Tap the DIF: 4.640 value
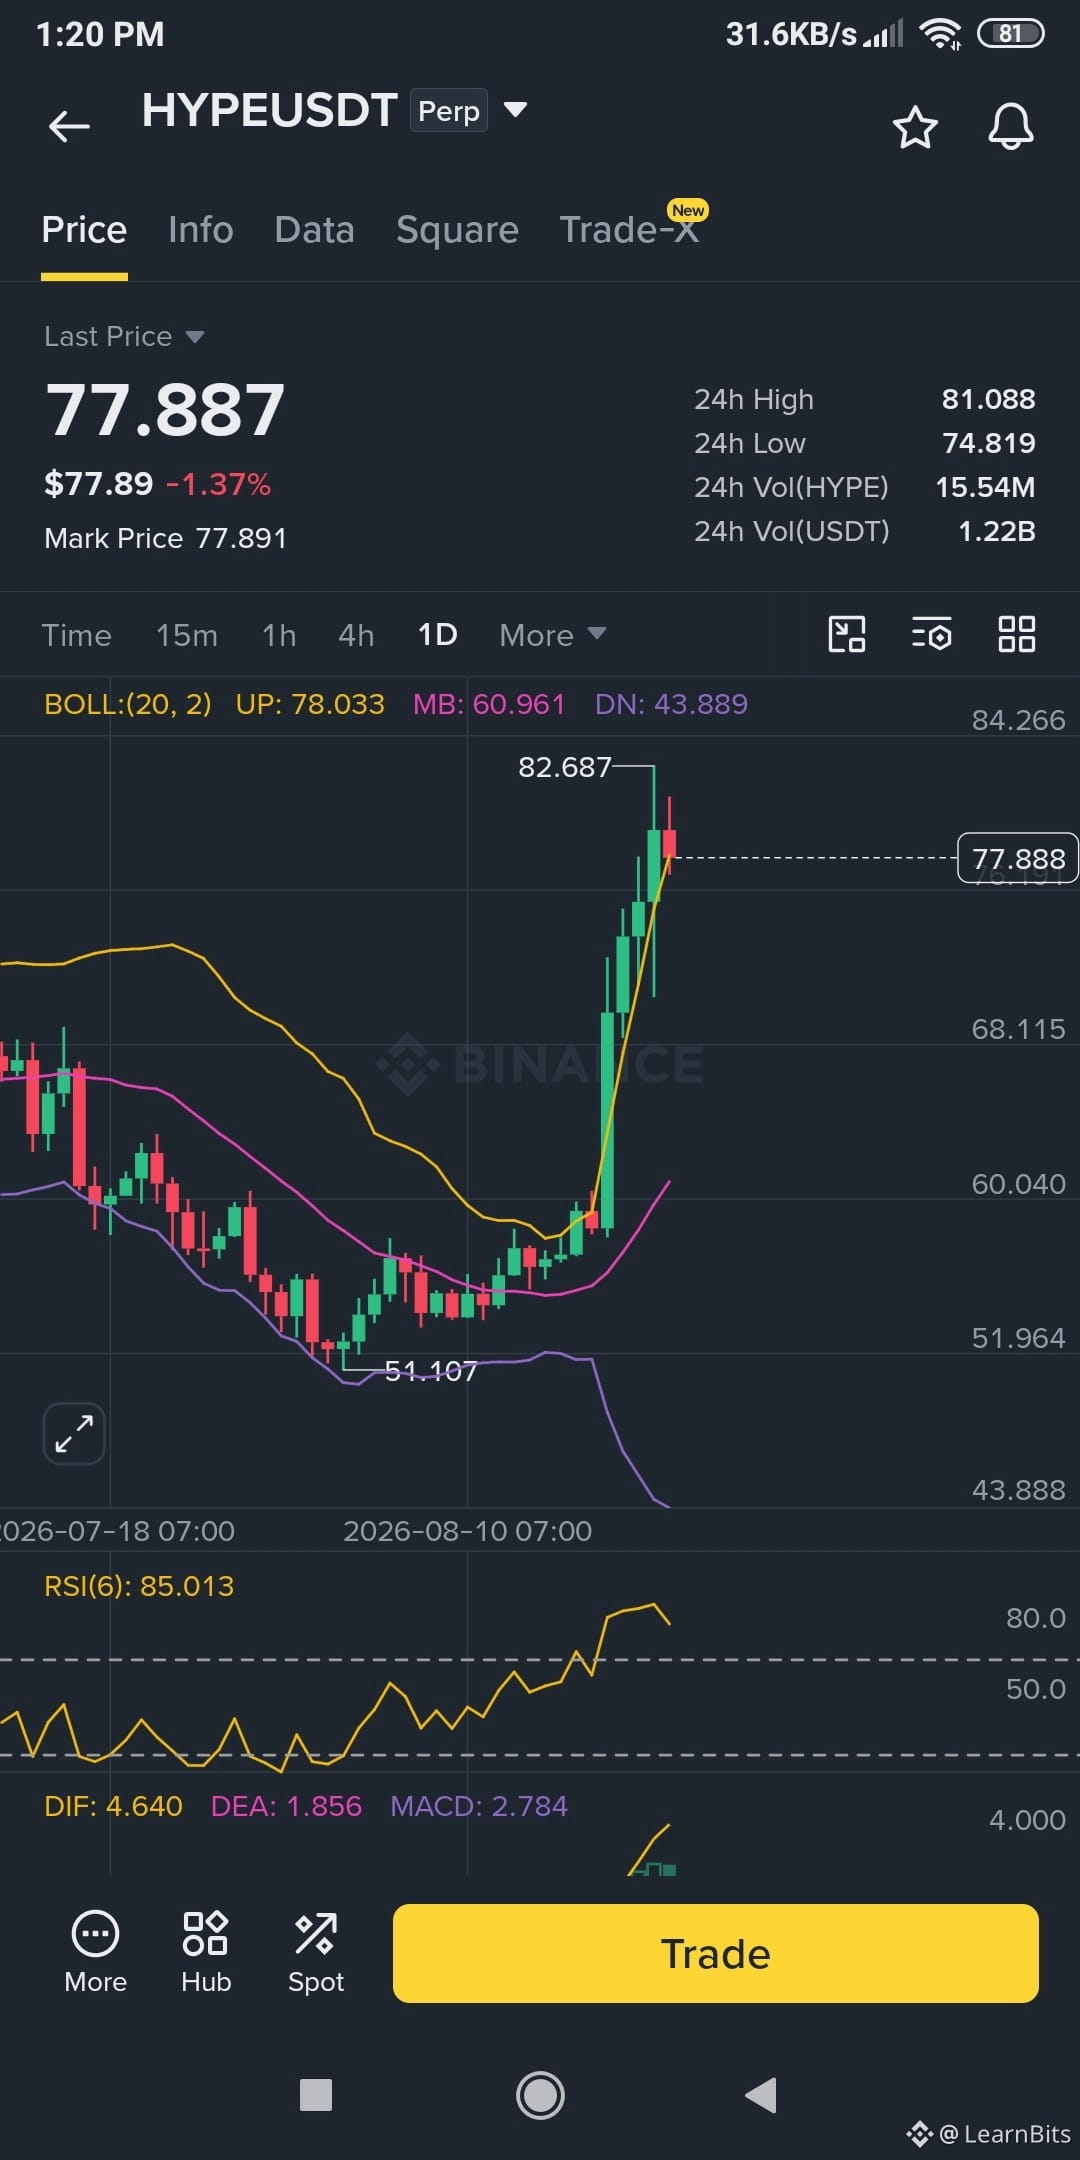This screenshot has height=2160, width=1080. [113, 1806]
